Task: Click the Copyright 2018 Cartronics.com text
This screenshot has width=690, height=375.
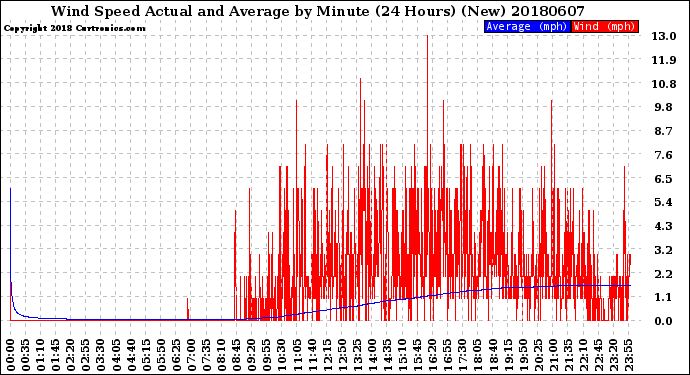Action: pos(74,28)
